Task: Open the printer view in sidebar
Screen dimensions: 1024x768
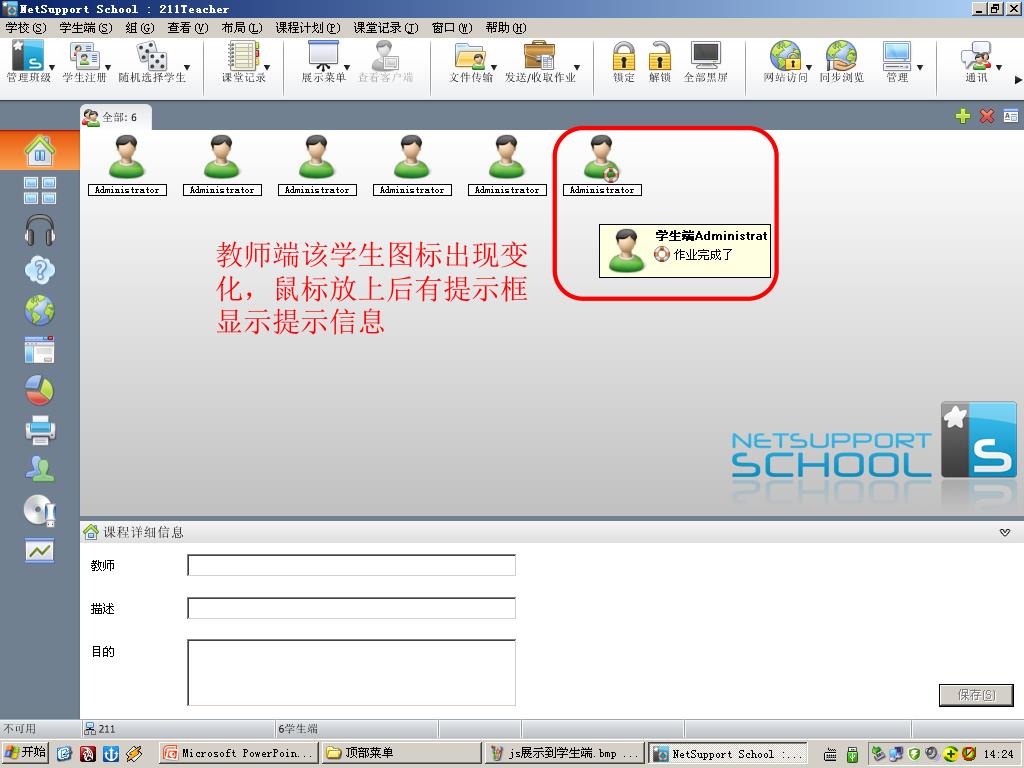Action: point(40,430)
